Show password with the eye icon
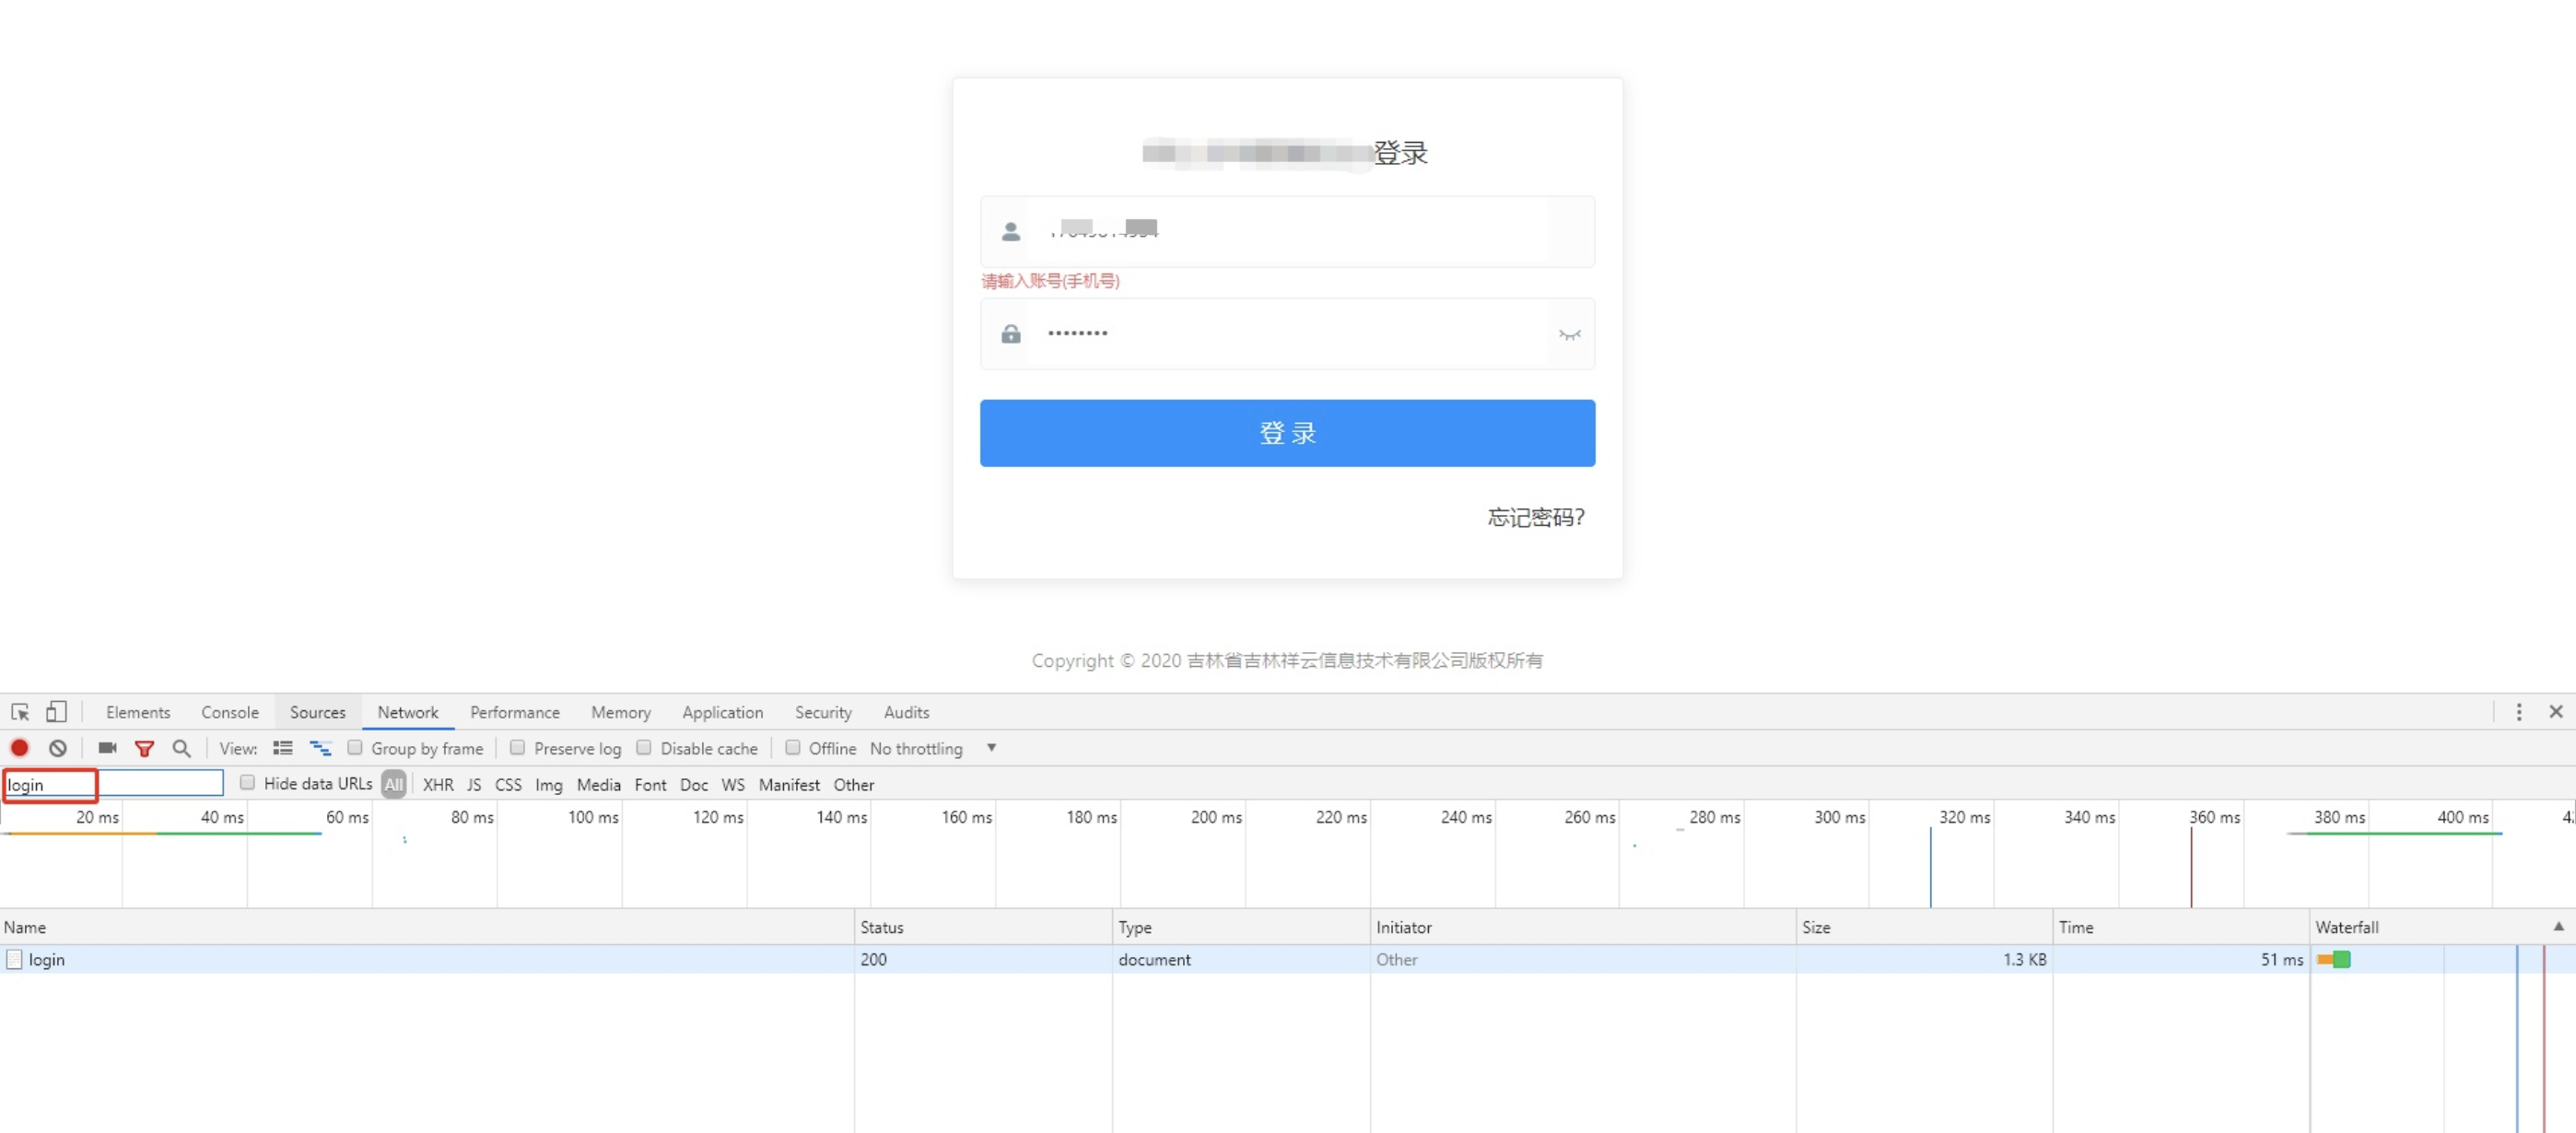 pos(1569,334)
